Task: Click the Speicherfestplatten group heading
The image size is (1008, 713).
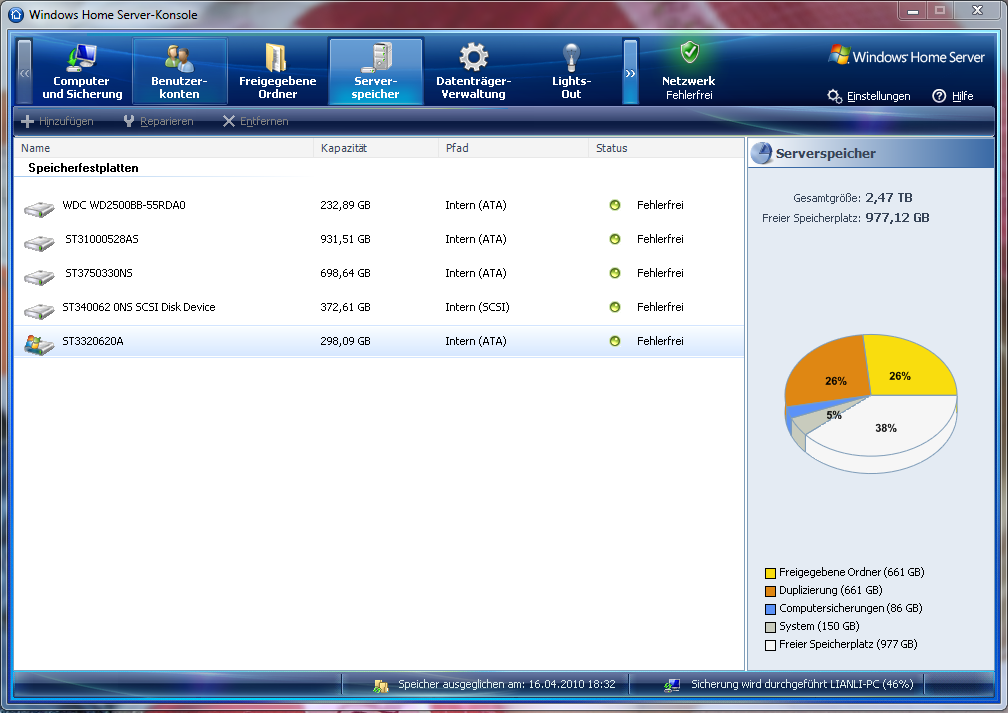Action: (83, 168)
